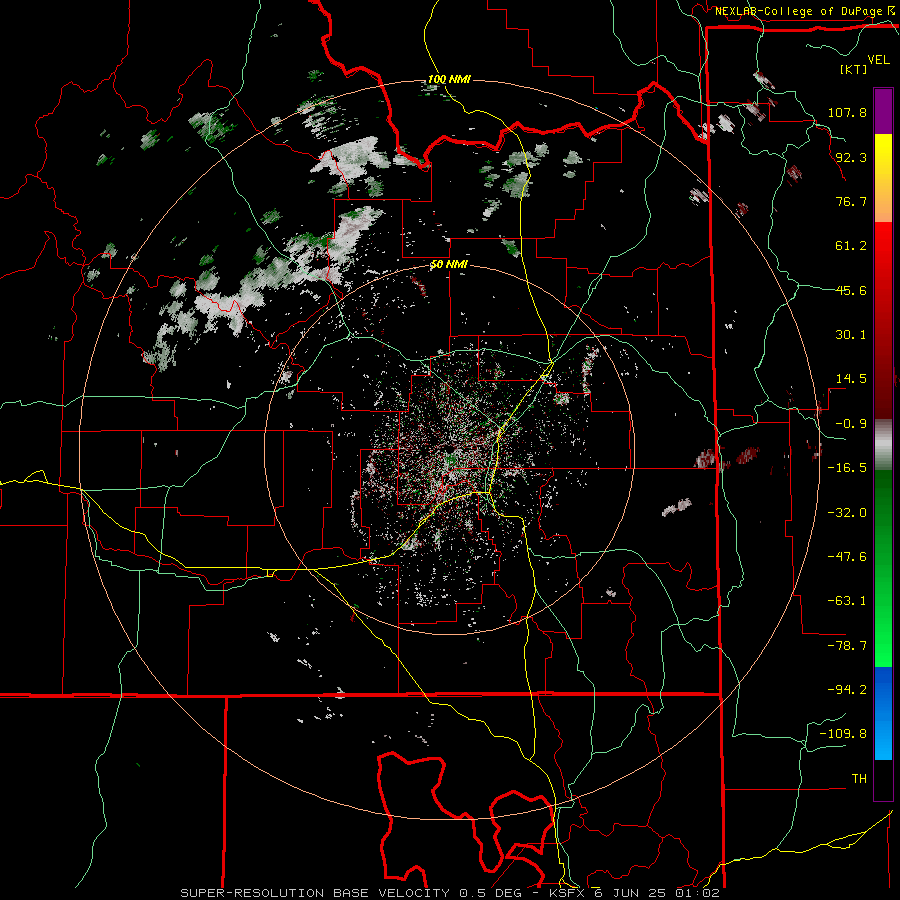
Task: Pick the purple segment of color bar
Action: pyautogui.click(x=883, y=111)
